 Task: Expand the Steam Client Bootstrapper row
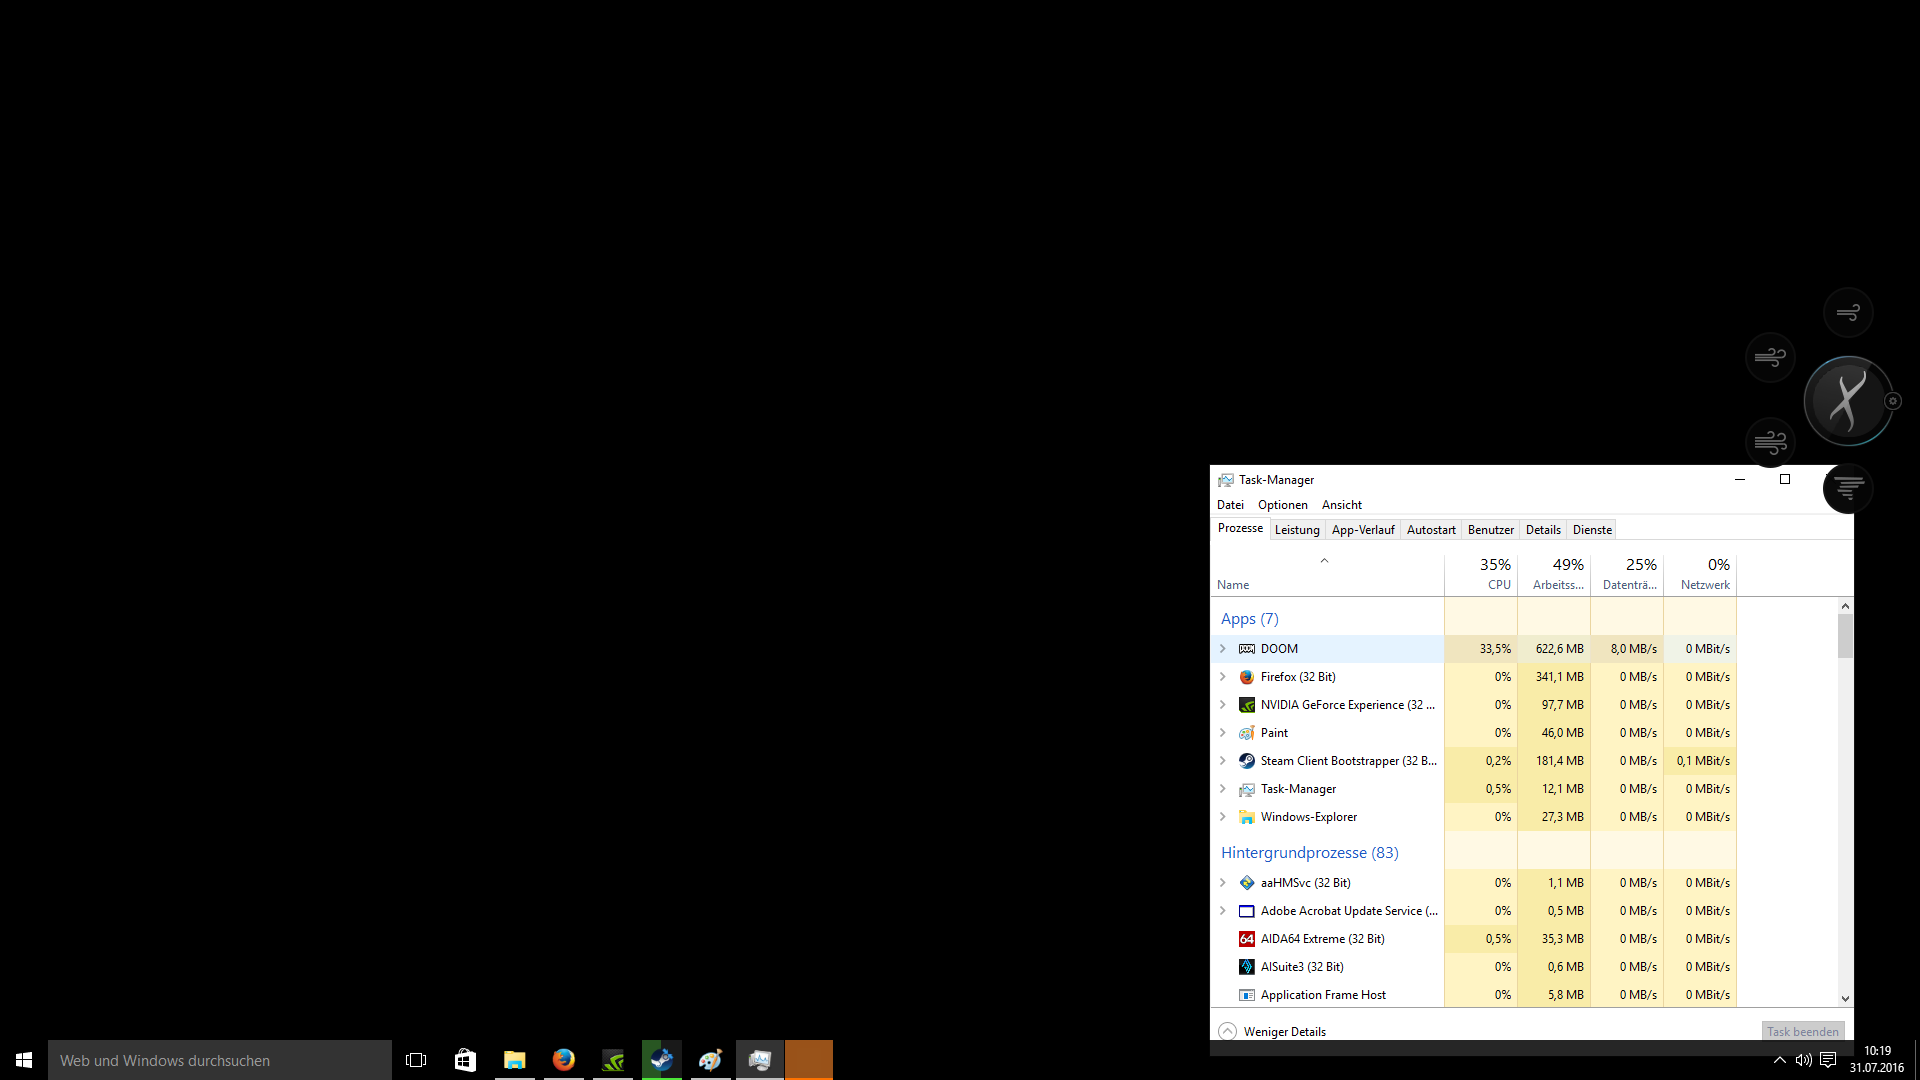[1222, 761]
